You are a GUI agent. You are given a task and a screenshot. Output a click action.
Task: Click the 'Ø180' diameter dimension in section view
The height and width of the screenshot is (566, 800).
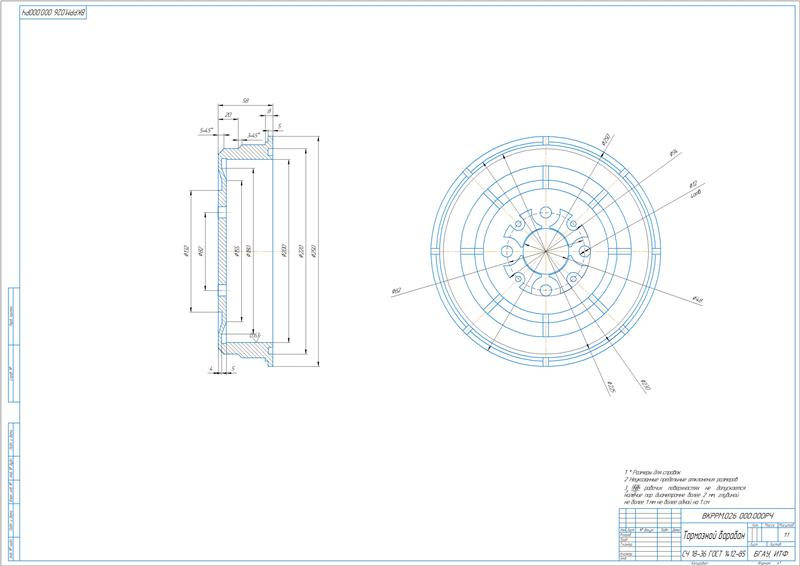point(248,251)
